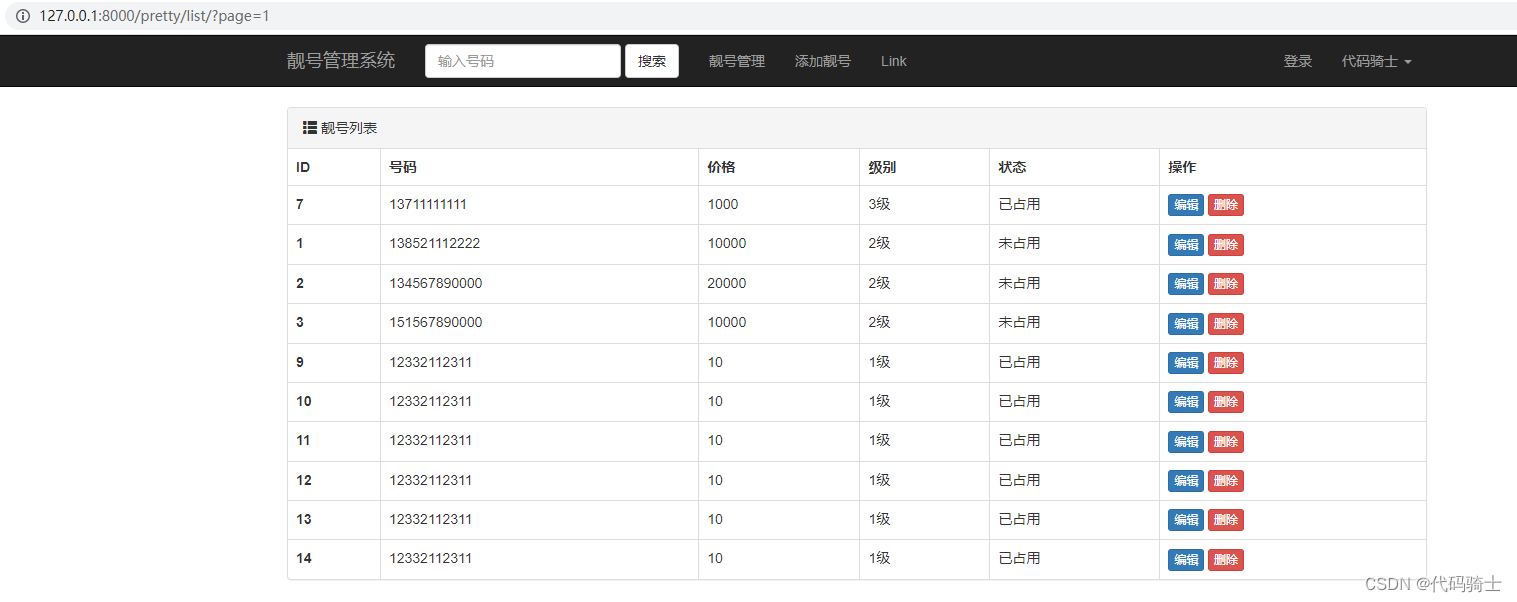
Task: Edit the record with ID 7
Action: tap(1185, 205)
